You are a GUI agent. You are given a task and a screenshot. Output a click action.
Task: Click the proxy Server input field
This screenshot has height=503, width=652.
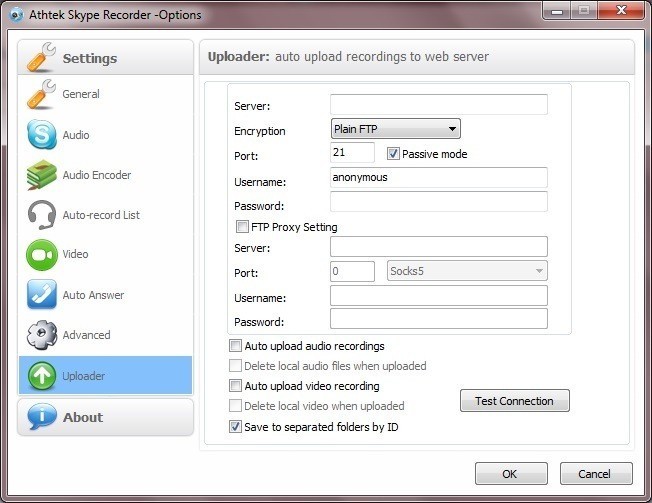click(x=439, y=247)
